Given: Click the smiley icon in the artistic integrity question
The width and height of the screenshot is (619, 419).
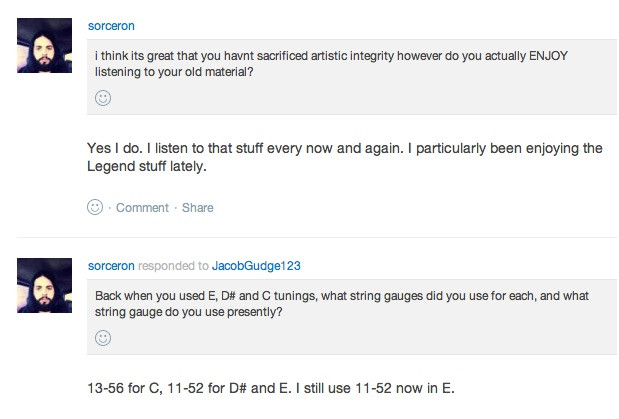Looking at the screenshot, I should [x=102, y=98].
